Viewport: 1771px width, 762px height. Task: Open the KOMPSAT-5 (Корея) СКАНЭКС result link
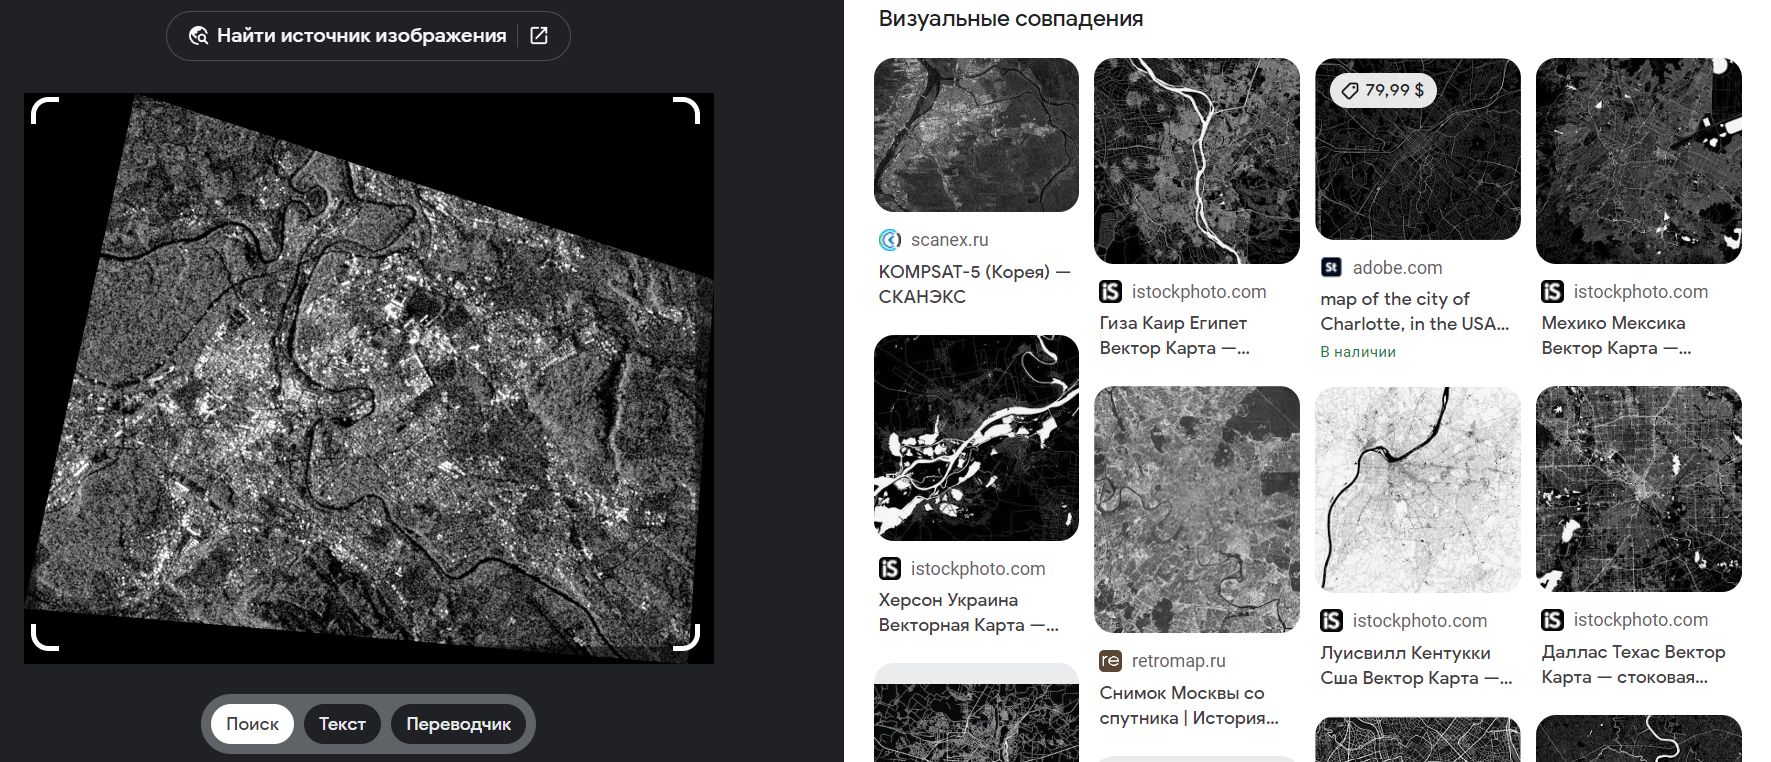coord(973,284)
